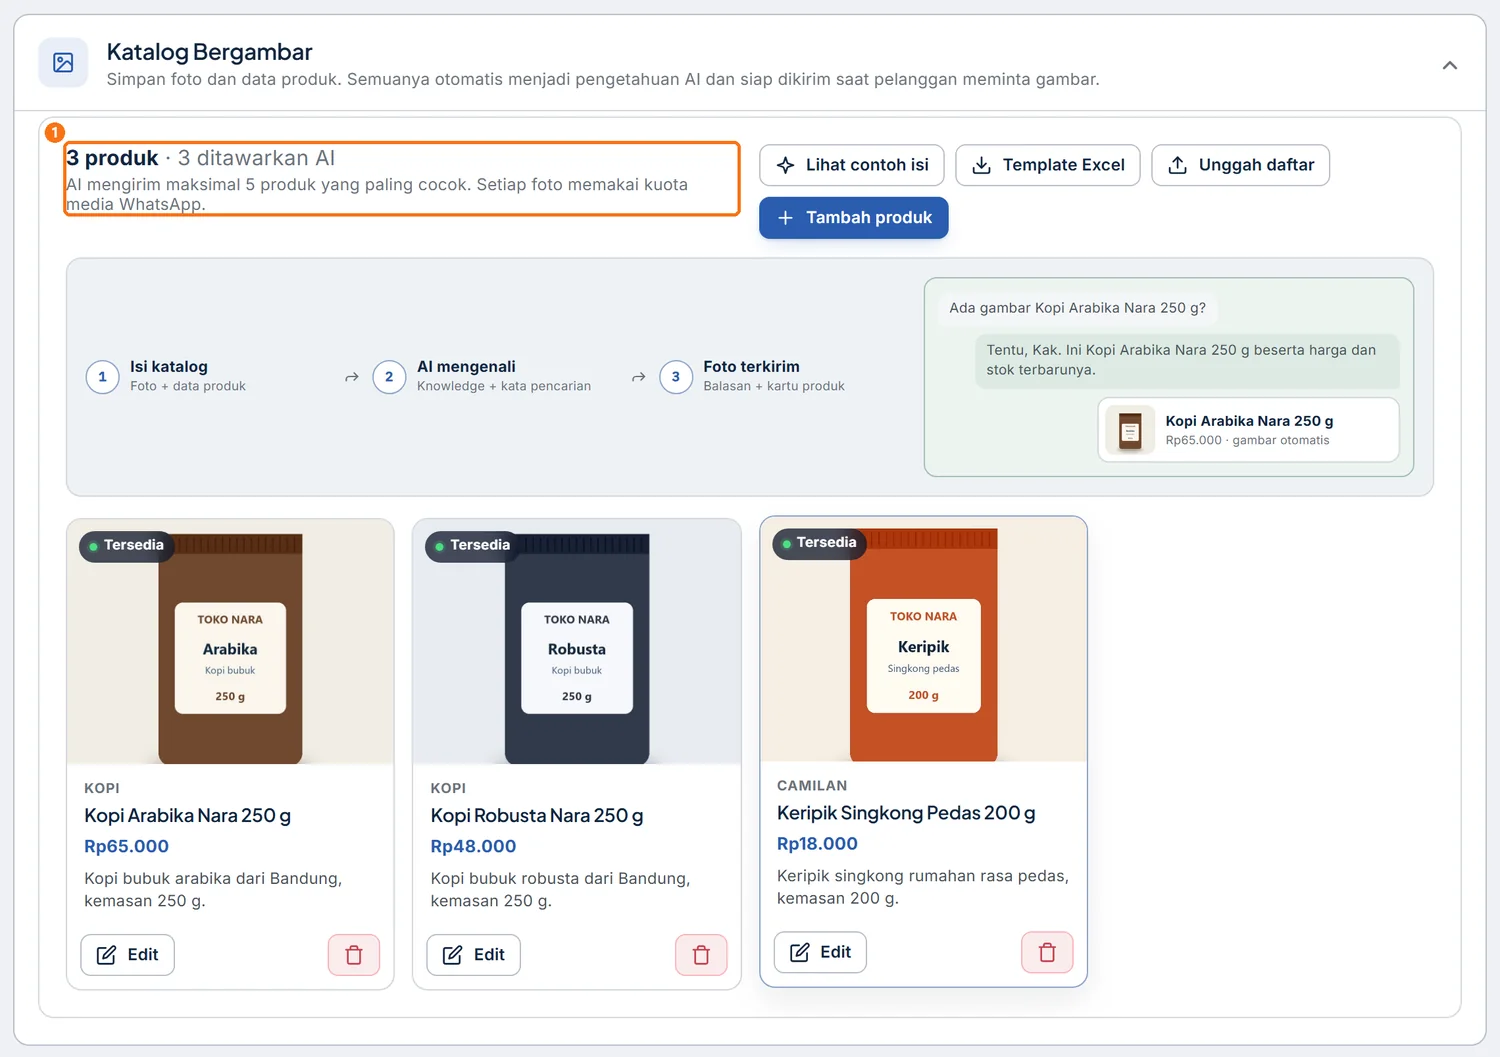This screenshot has width=1500, height=1057.
Task: Click chat message 'Ada gambar Kopi Arabika Nara 250 g?'
Action: point(1077,308)
